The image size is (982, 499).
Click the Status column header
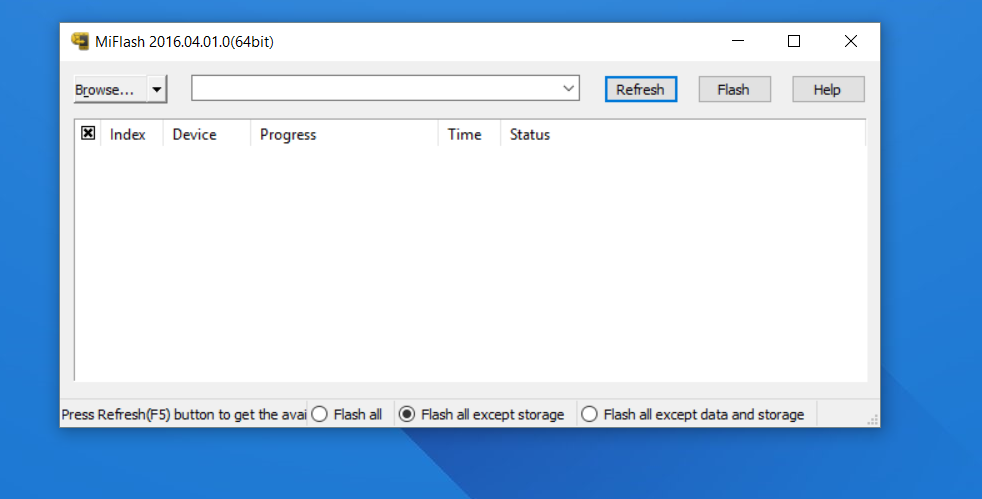click(x=530, y=134)
